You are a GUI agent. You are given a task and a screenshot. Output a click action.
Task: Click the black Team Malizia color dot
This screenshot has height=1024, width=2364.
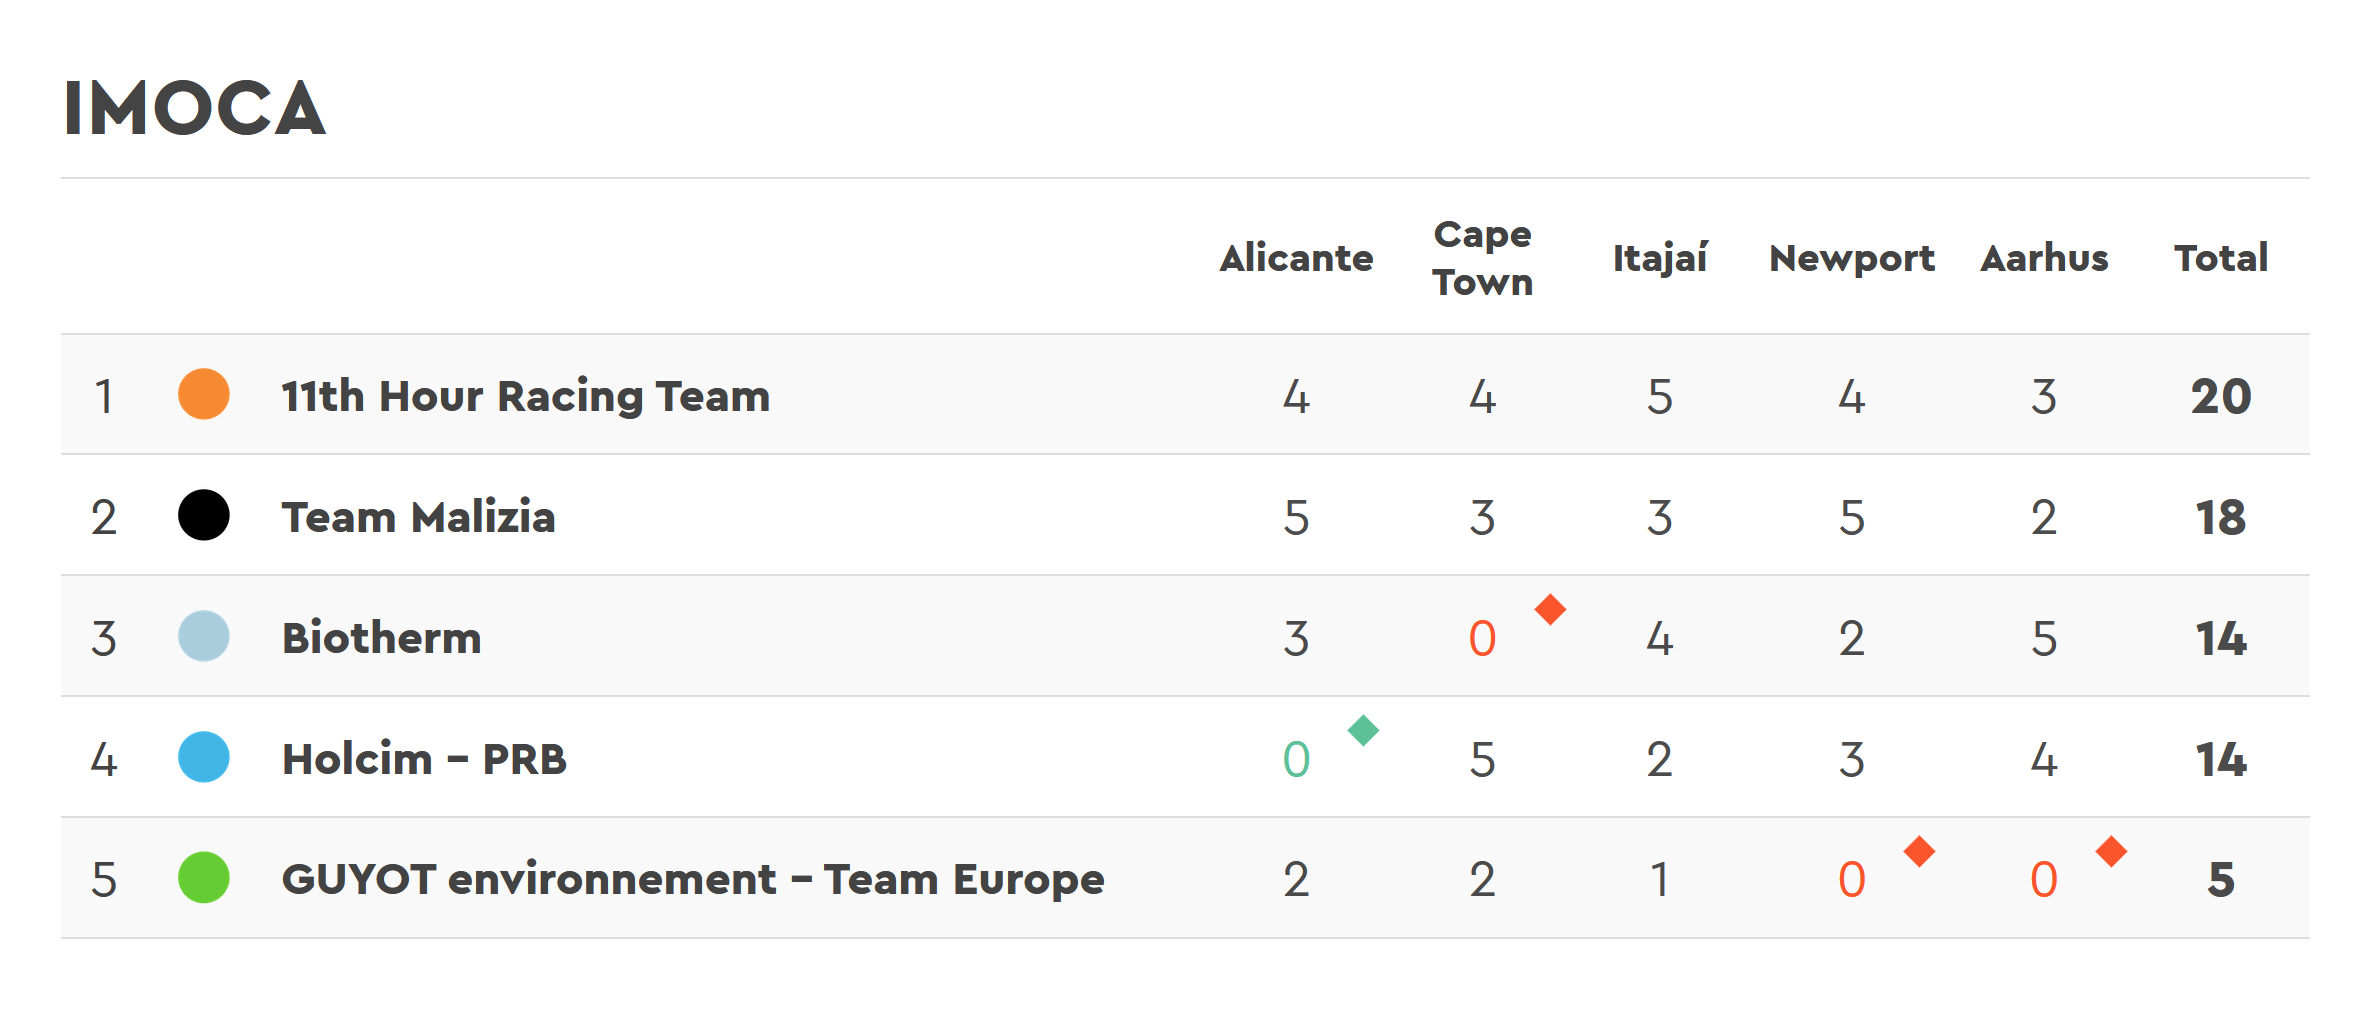point(203,515)
